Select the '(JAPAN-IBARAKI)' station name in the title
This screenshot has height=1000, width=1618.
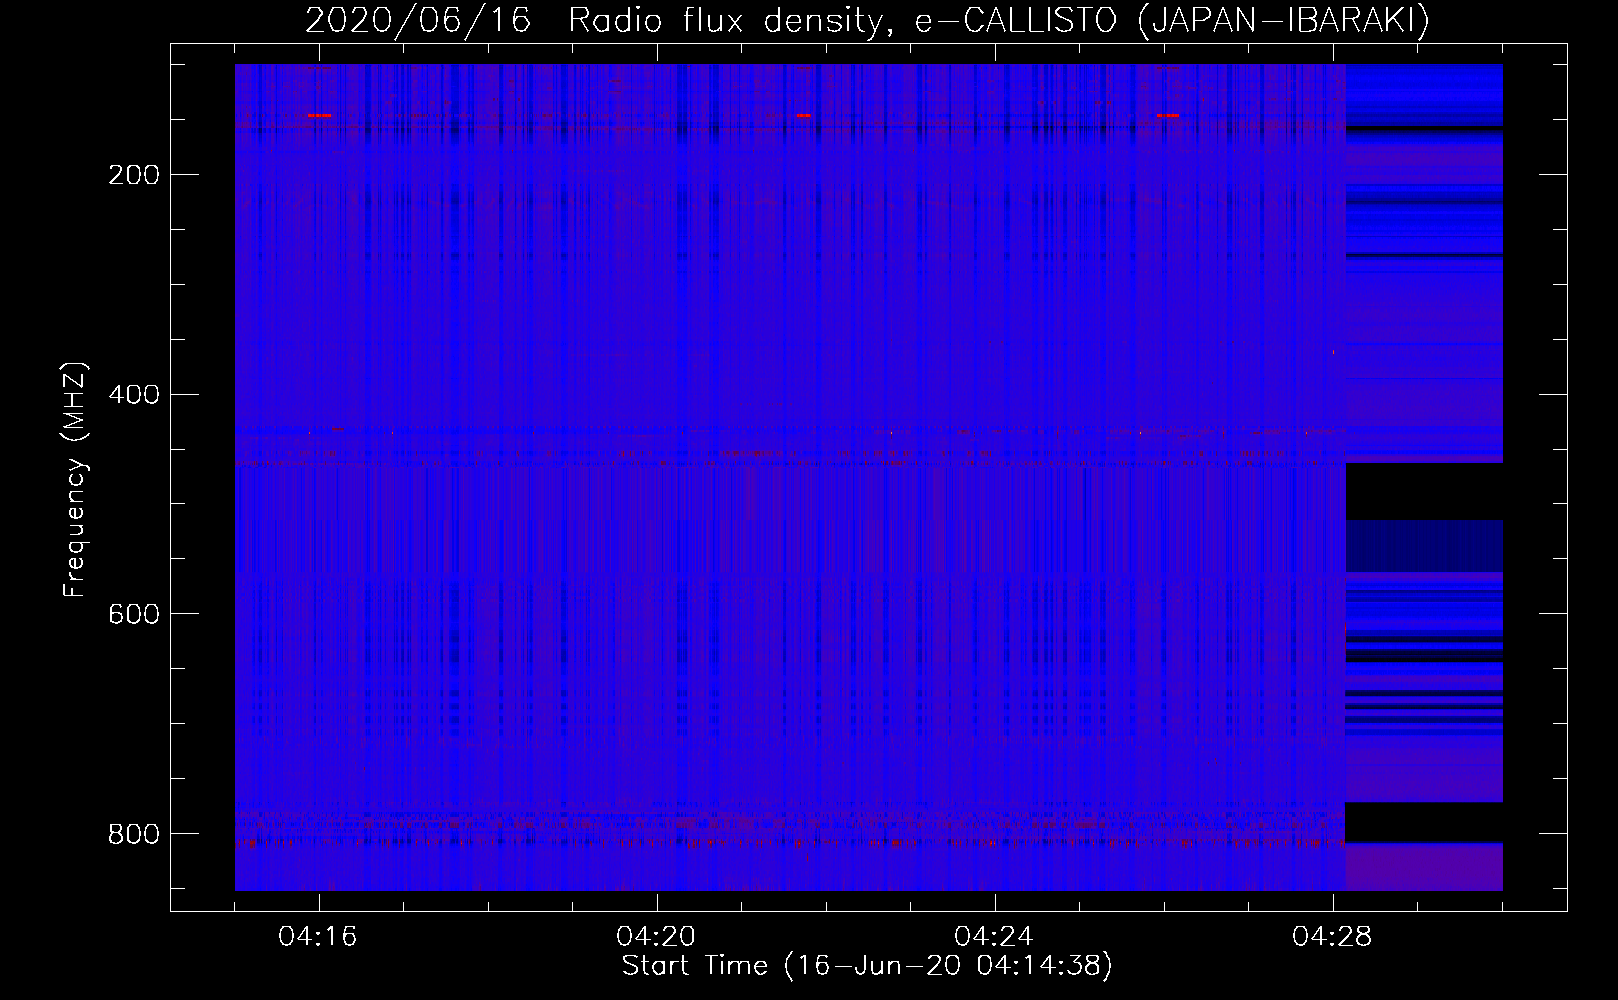[1283, 21]
